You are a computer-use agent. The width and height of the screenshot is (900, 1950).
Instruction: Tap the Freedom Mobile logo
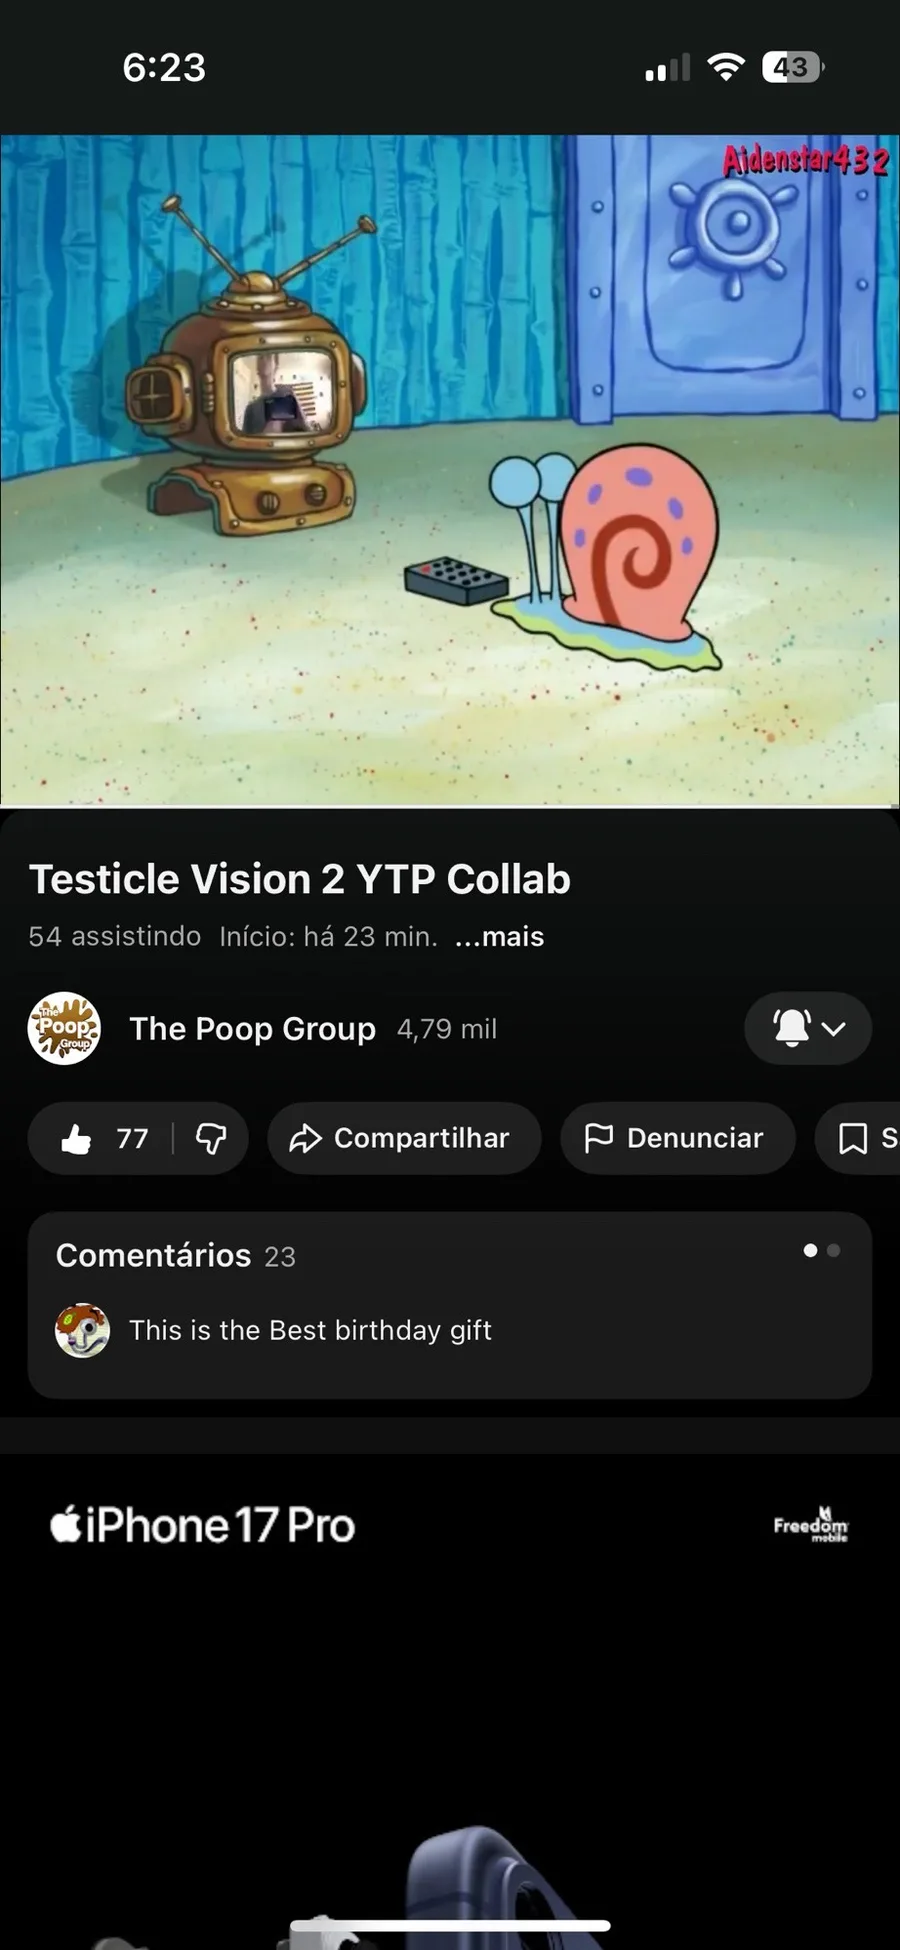(810, 1526)
